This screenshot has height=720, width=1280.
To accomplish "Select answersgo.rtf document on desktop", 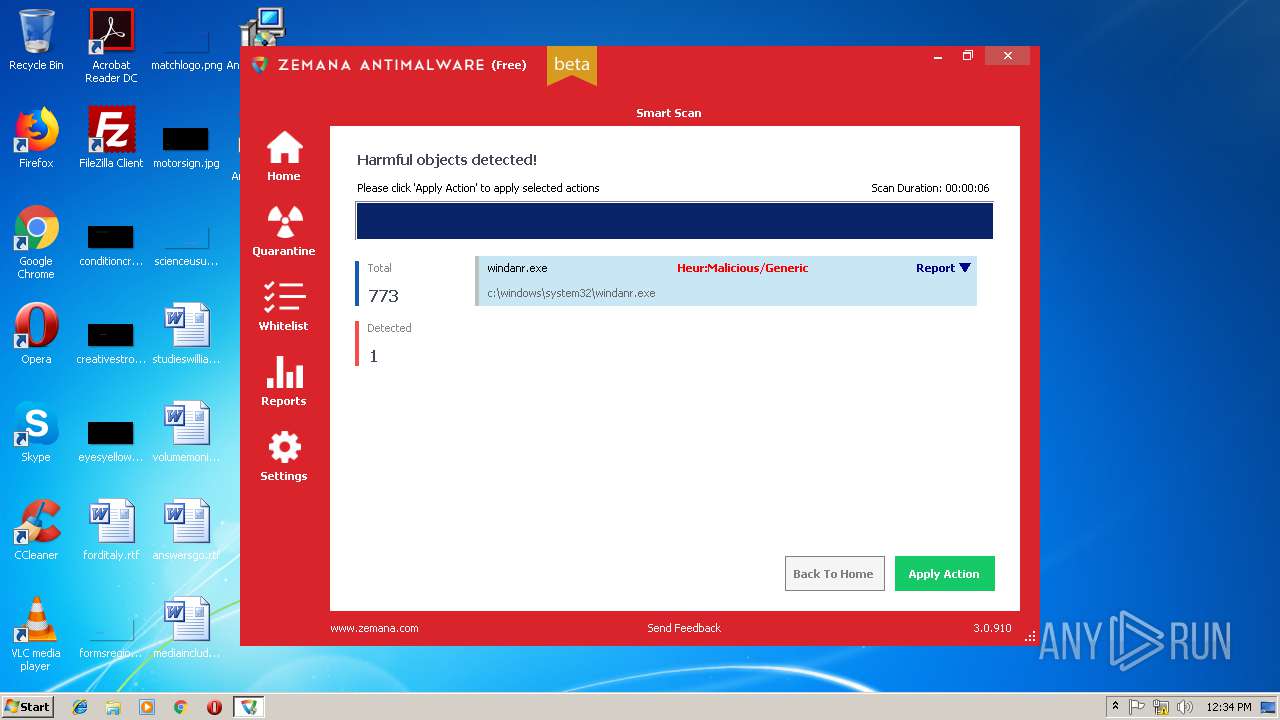I will 186,530.
